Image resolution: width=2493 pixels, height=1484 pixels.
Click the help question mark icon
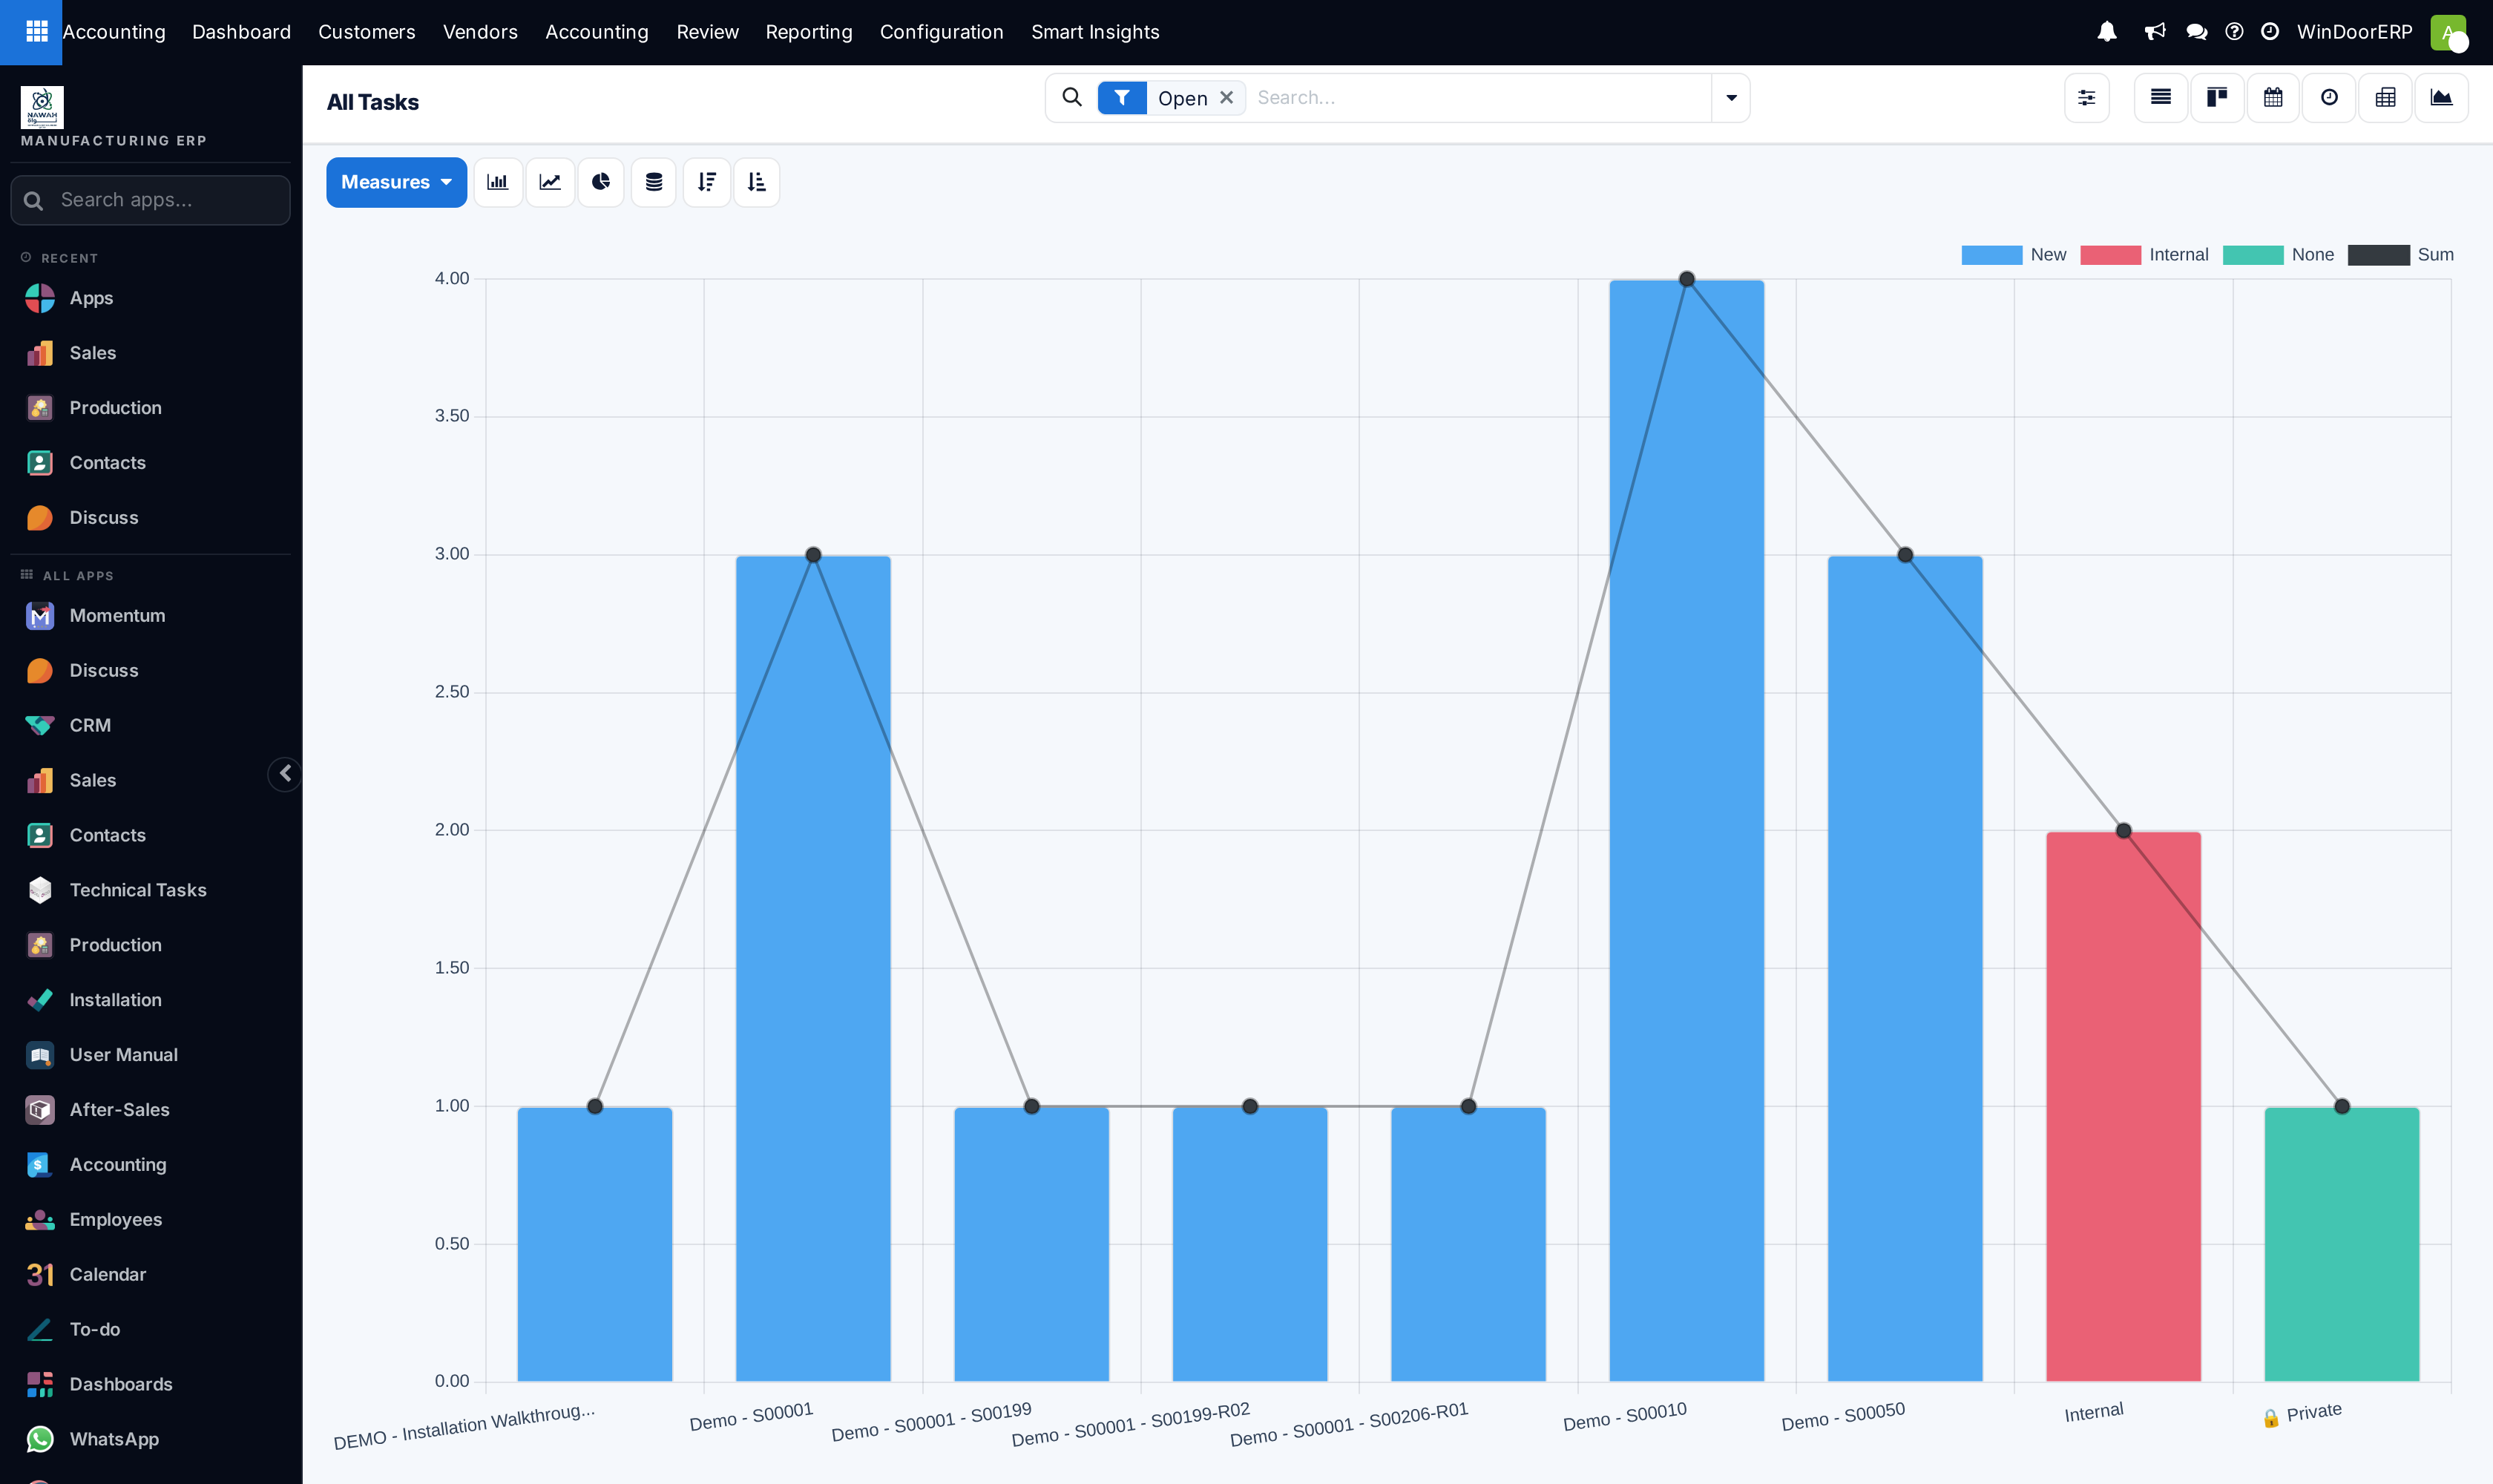(x=2234, y=32)
